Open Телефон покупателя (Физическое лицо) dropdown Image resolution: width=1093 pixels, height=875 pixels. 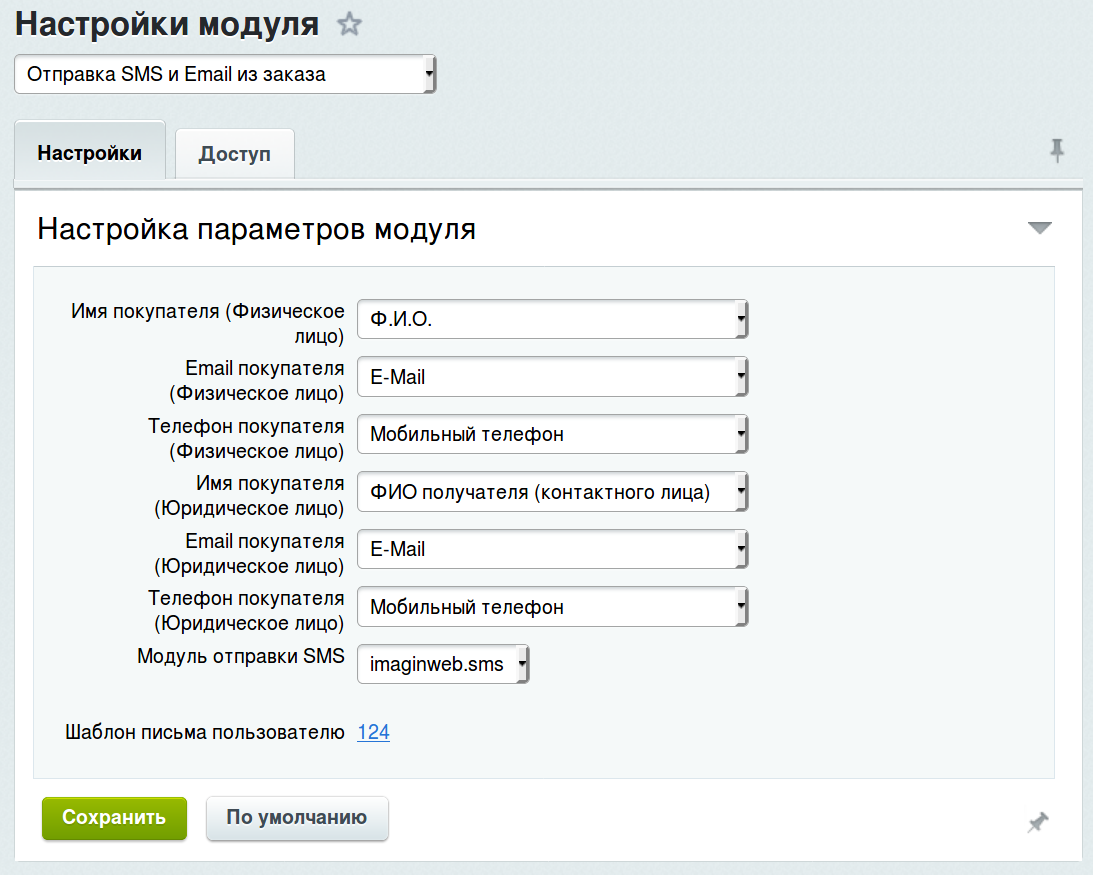click(553, 434)
